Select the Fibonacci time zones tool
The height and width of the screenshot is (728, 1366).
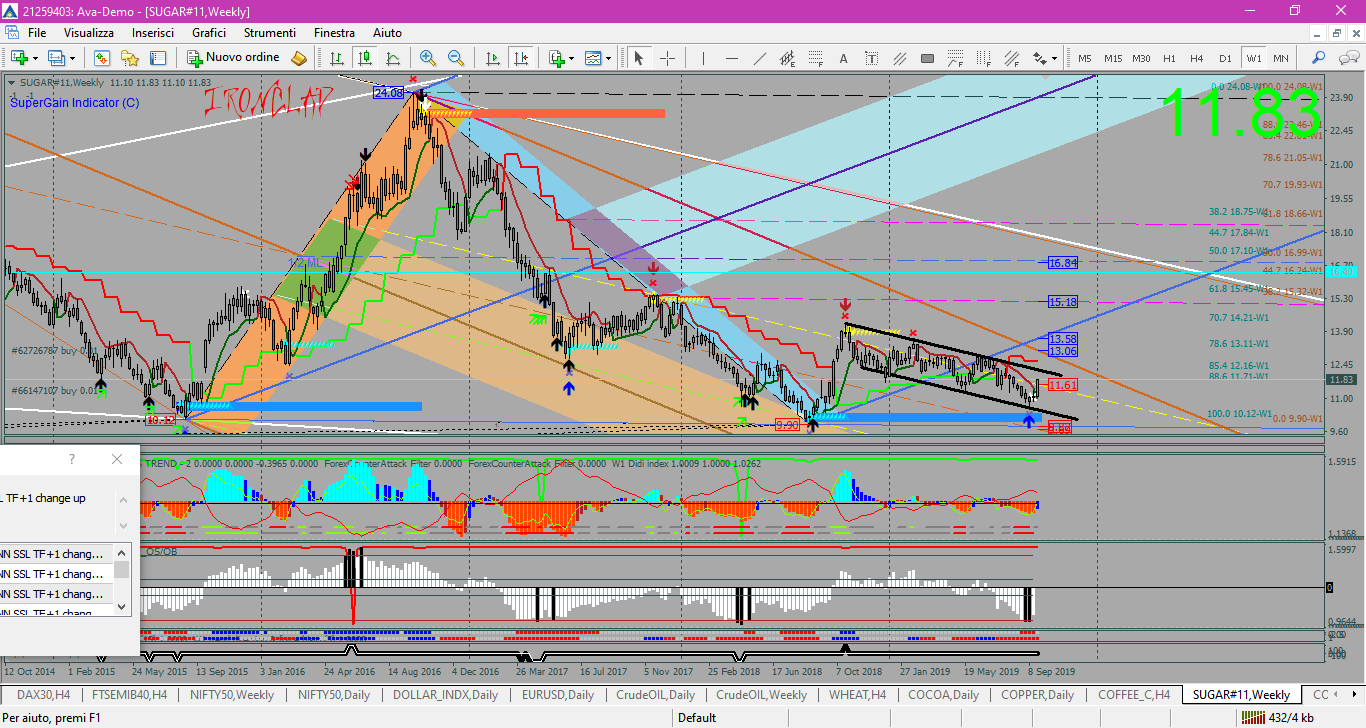[986, 58]
